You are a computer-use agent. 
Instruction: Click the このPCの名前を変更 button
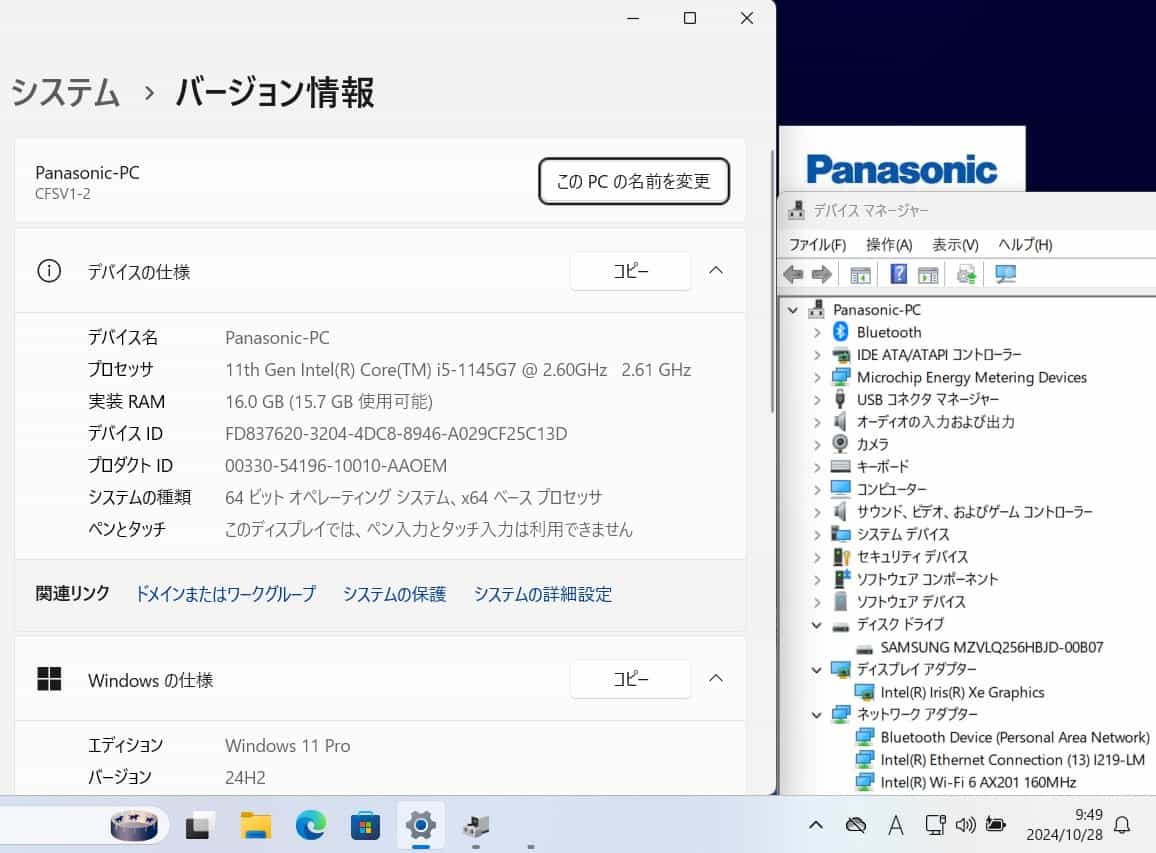[633, 182]
